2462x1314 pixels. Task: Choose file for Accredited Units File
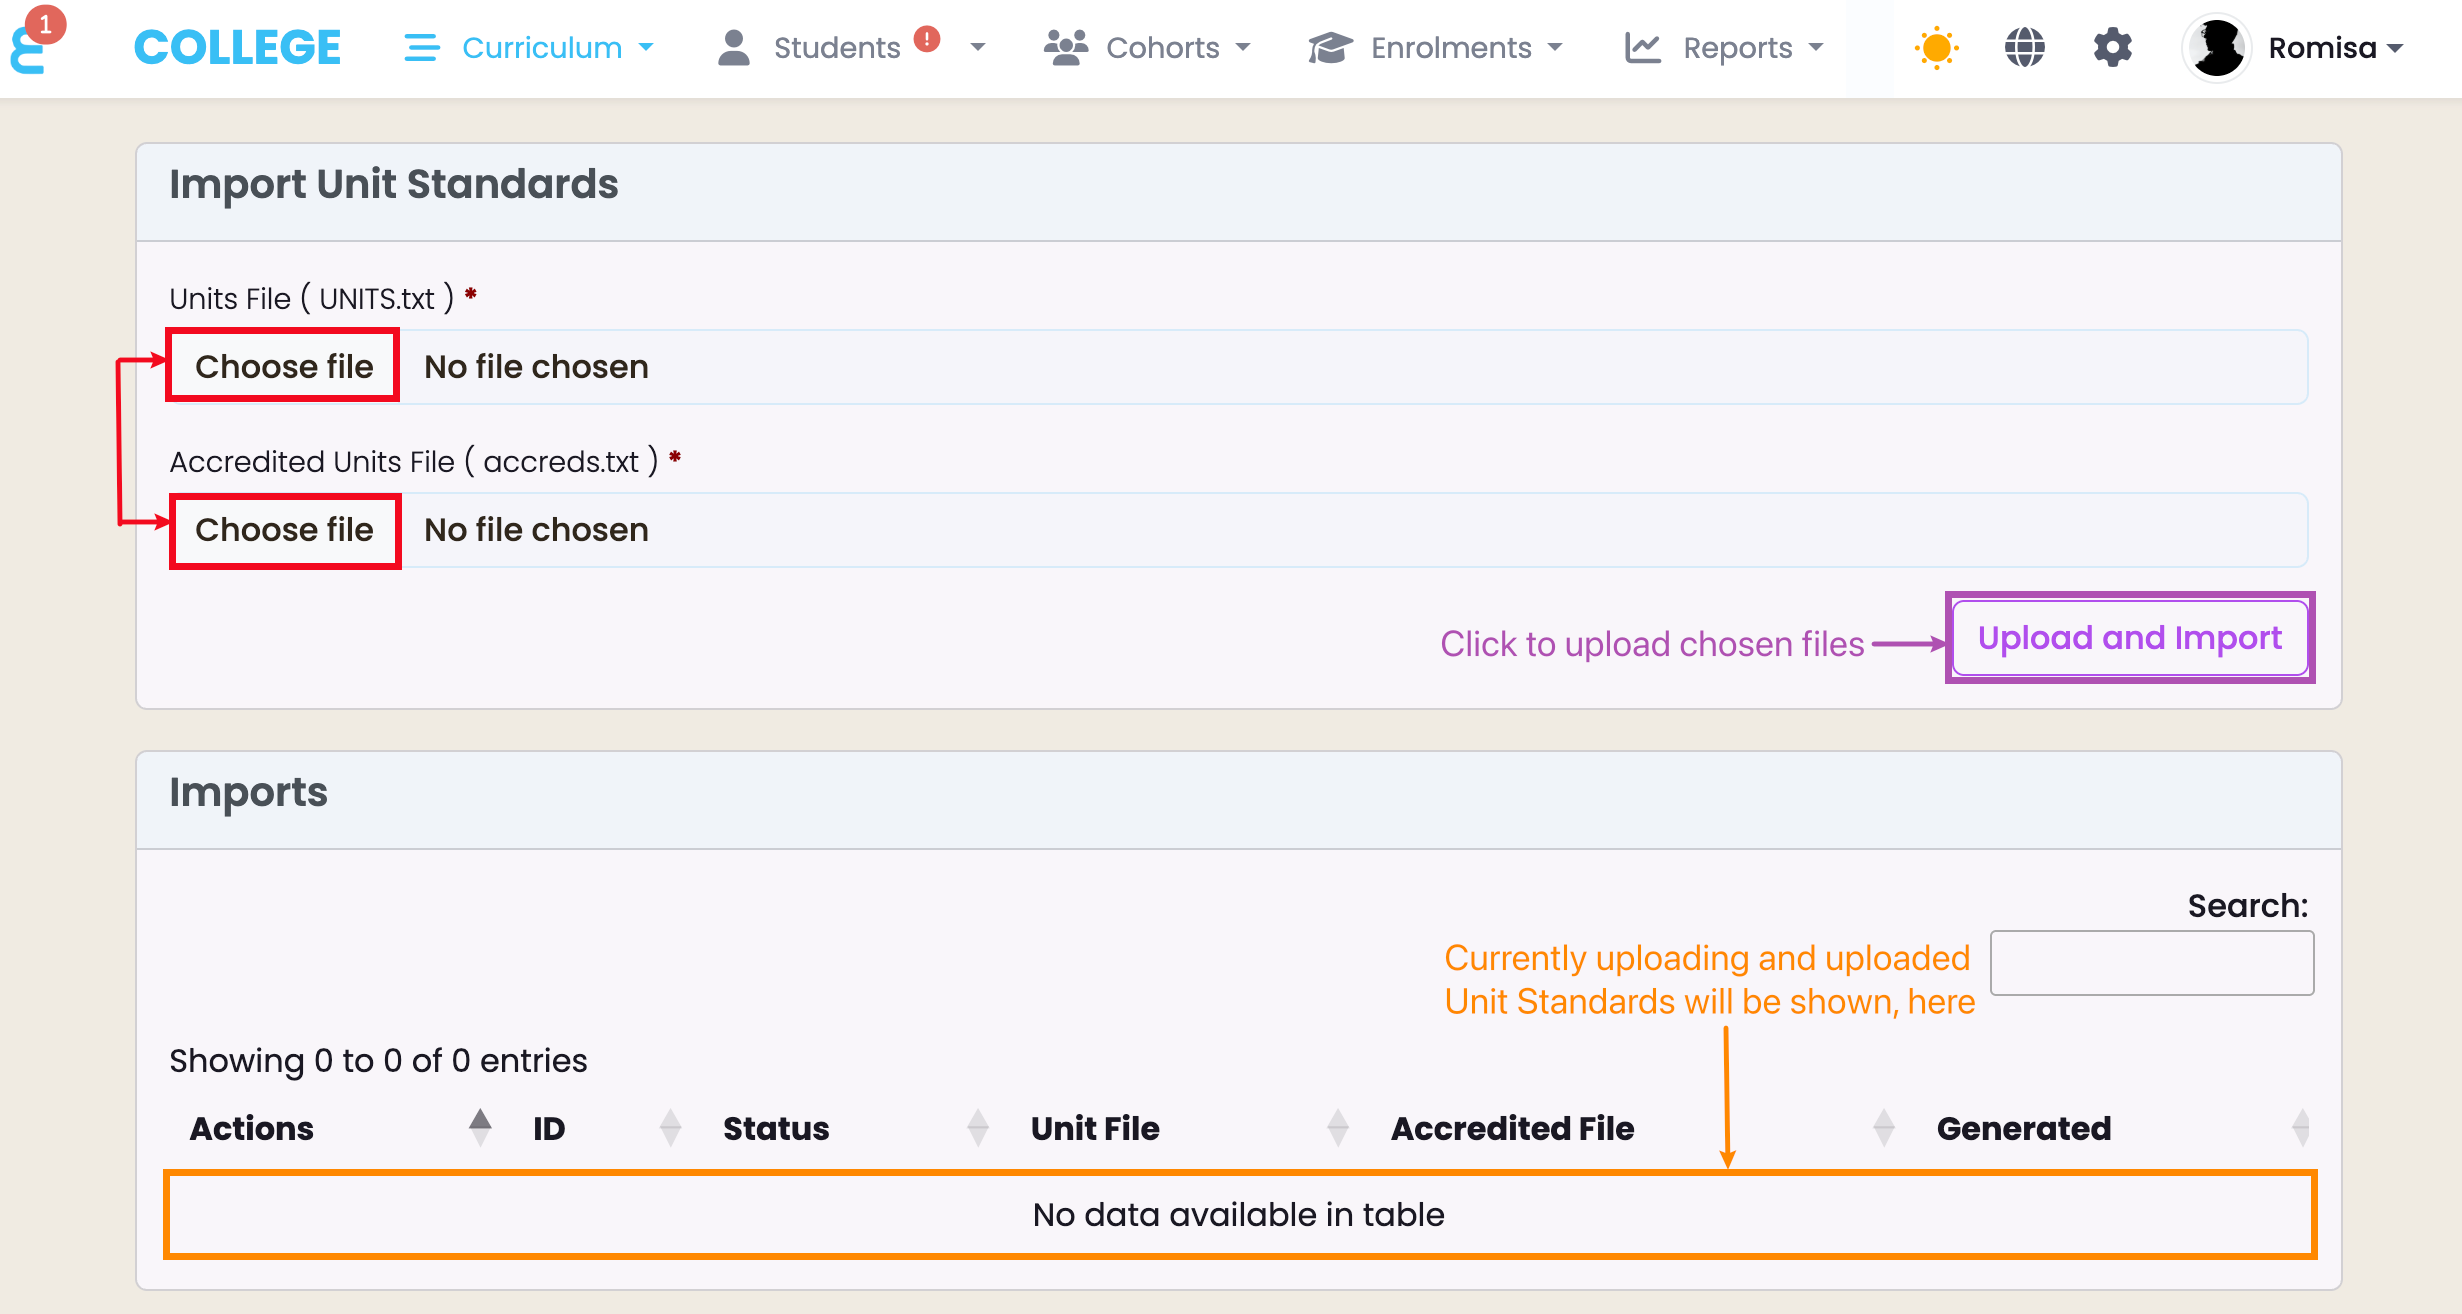[x=284, y=530]
